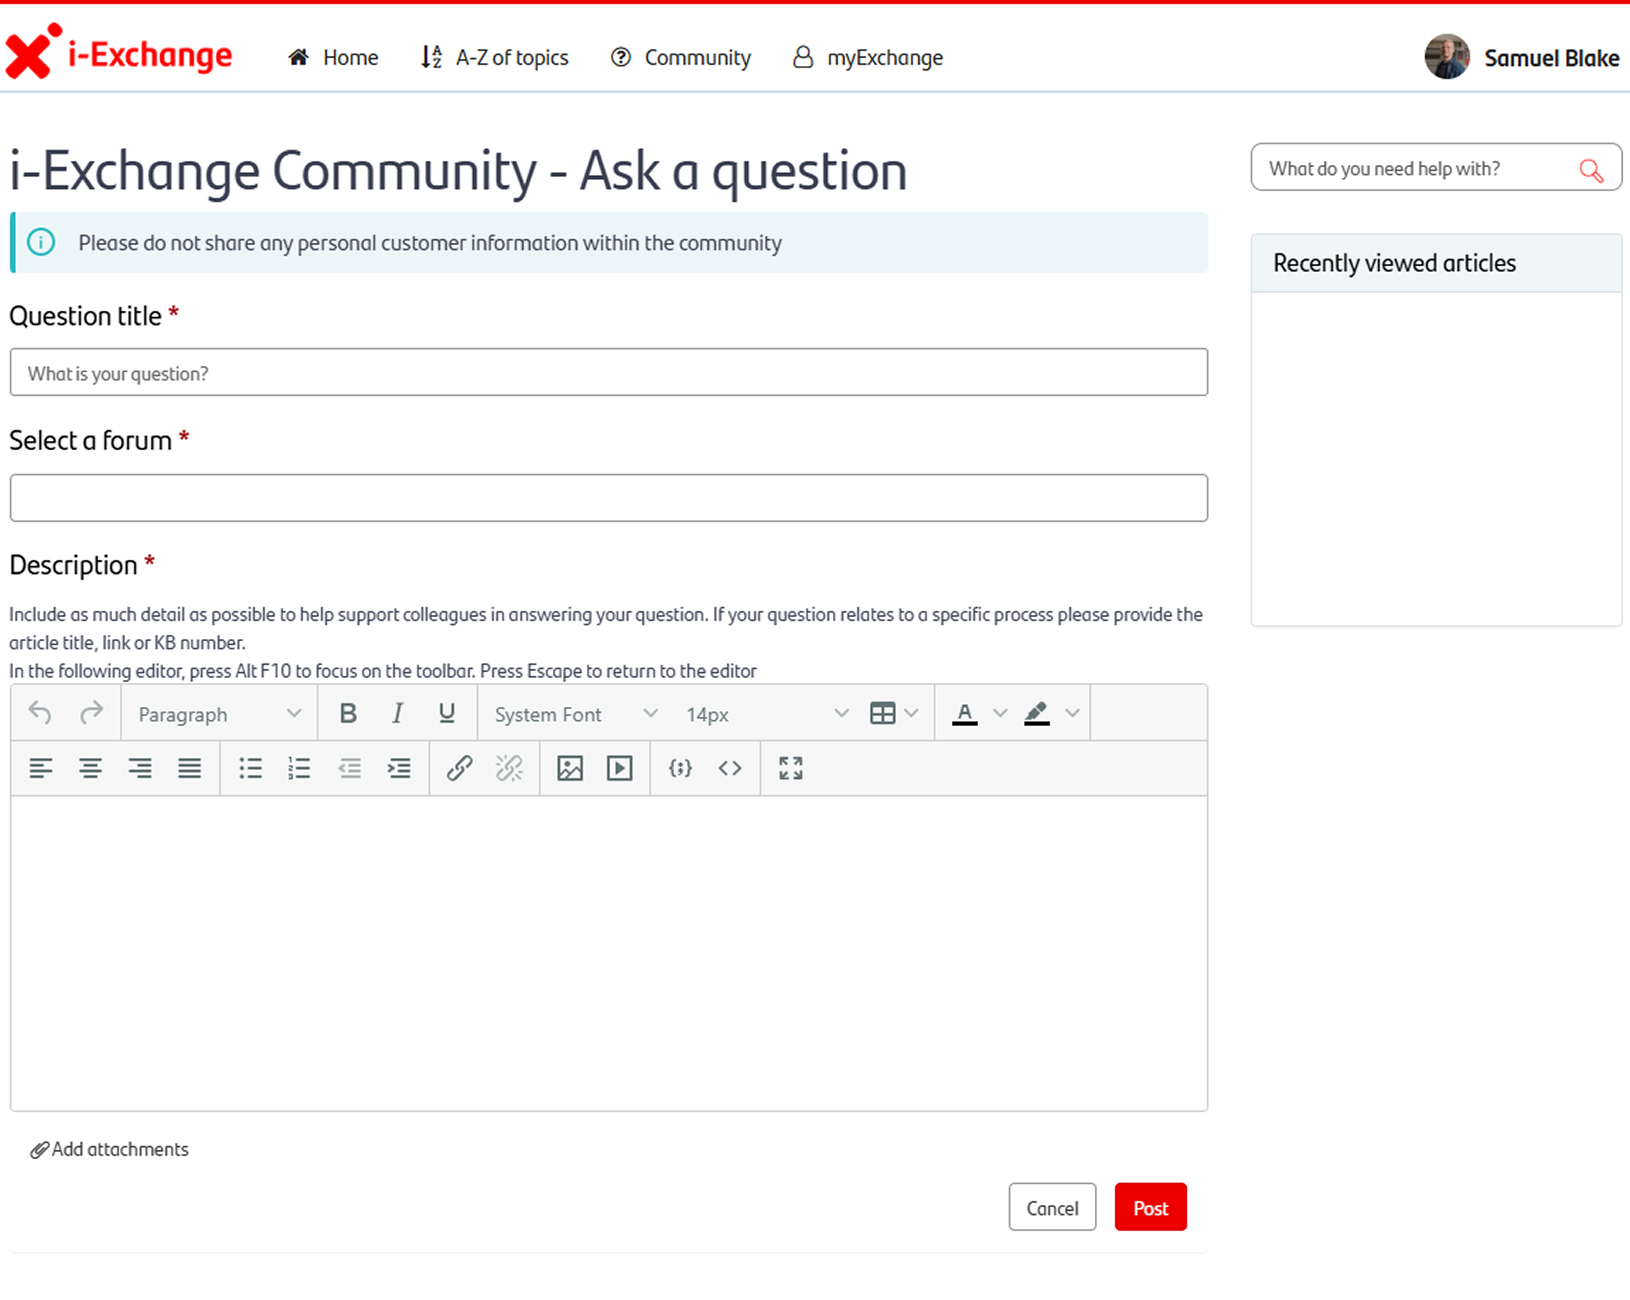The image size is (1630, 1300).
Task: Apply the background highlight color
Action: tap(1037, 713)
